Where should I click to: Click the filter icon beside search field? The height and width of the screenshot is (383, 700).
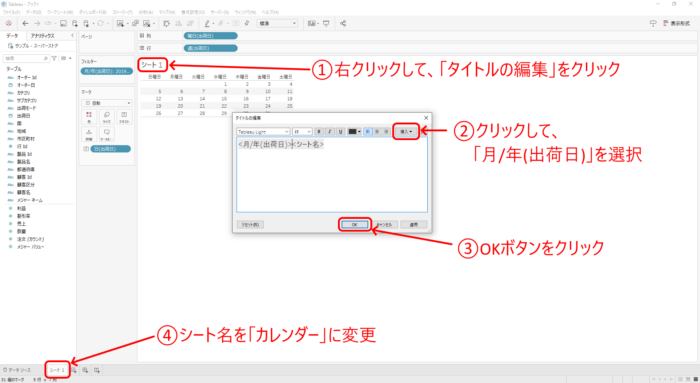click(x=54, y=58)
